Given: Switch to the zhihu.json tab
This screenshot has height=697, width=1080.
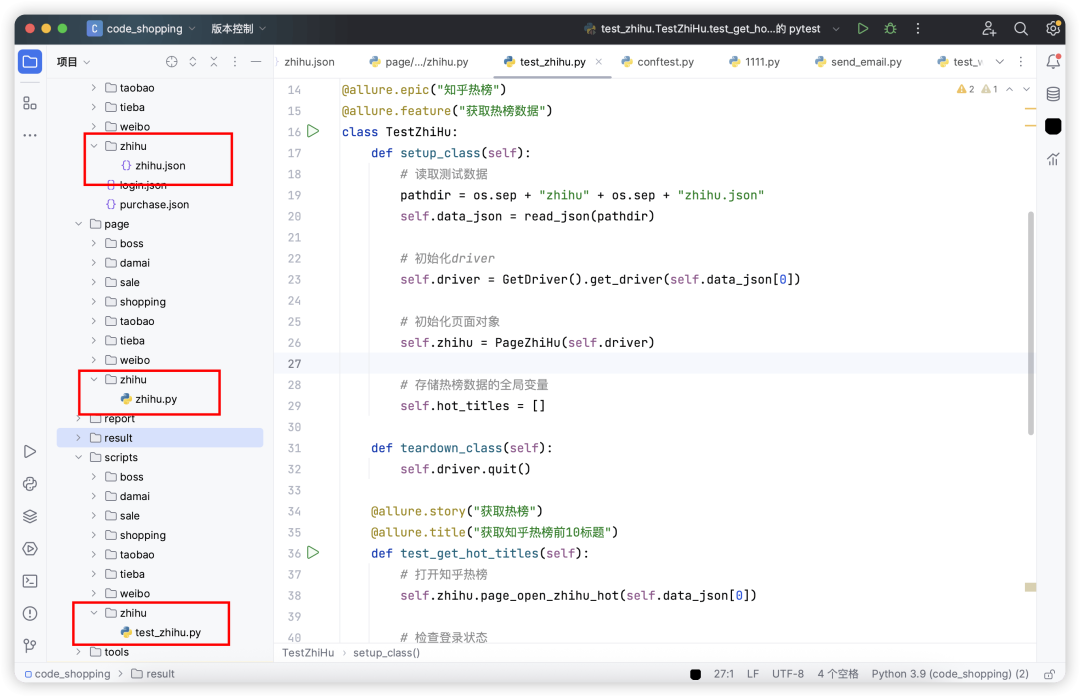Looking at the screenshot, I should pos(309,62).
